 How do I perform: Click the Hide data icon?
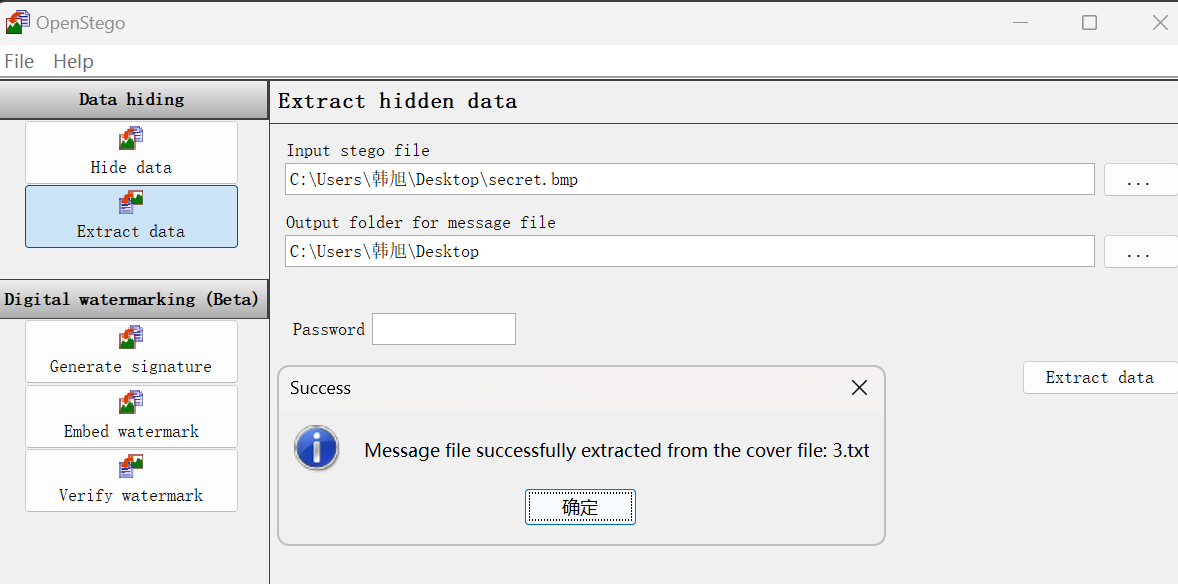pyautogui.click(x=131, y=139)
